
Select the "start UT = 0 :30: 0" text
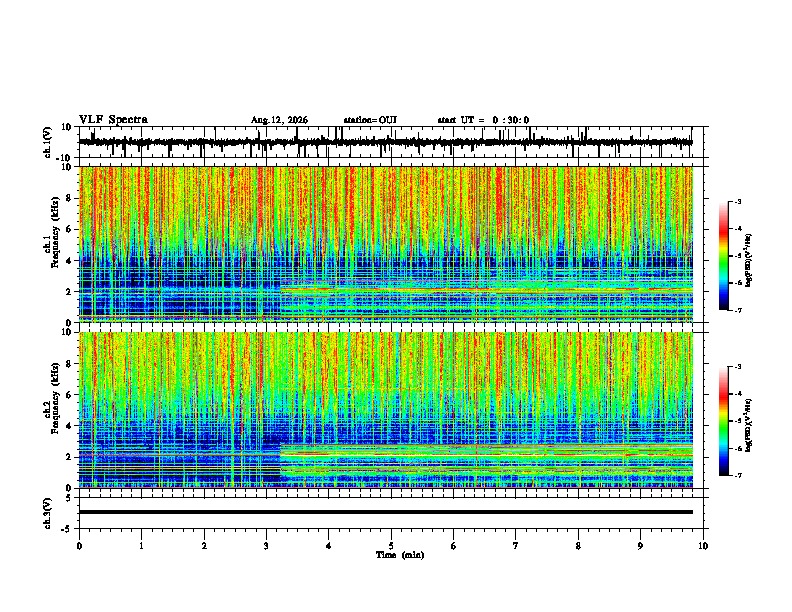[x=483, y=120]
